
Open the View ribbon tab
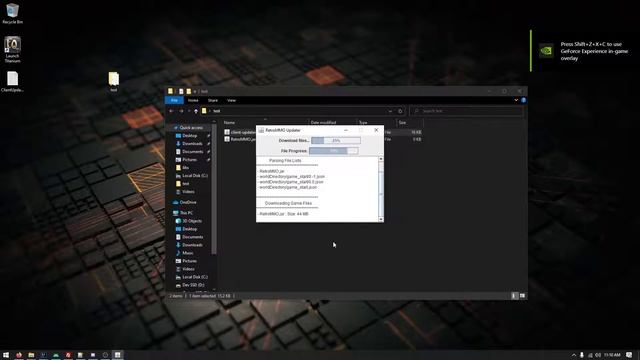231,100
